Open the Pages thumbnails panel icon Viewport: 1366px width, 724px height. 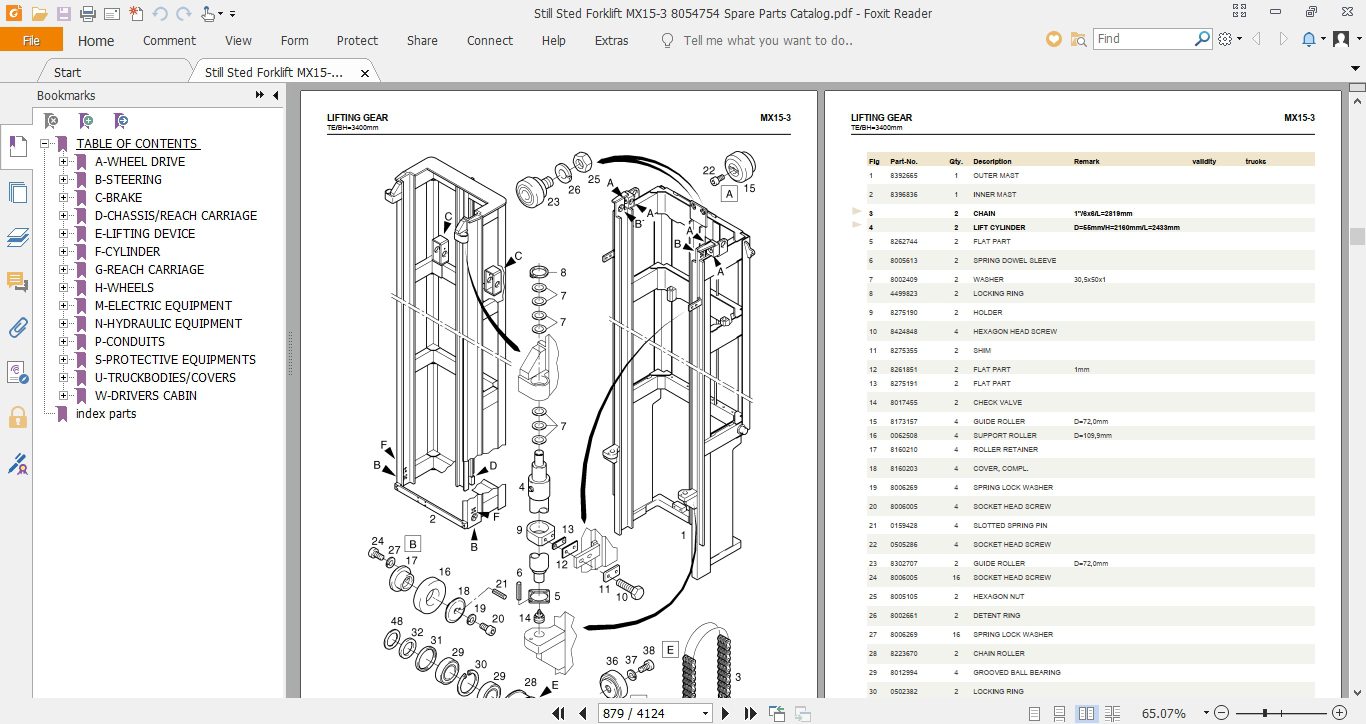pos(17,192)
